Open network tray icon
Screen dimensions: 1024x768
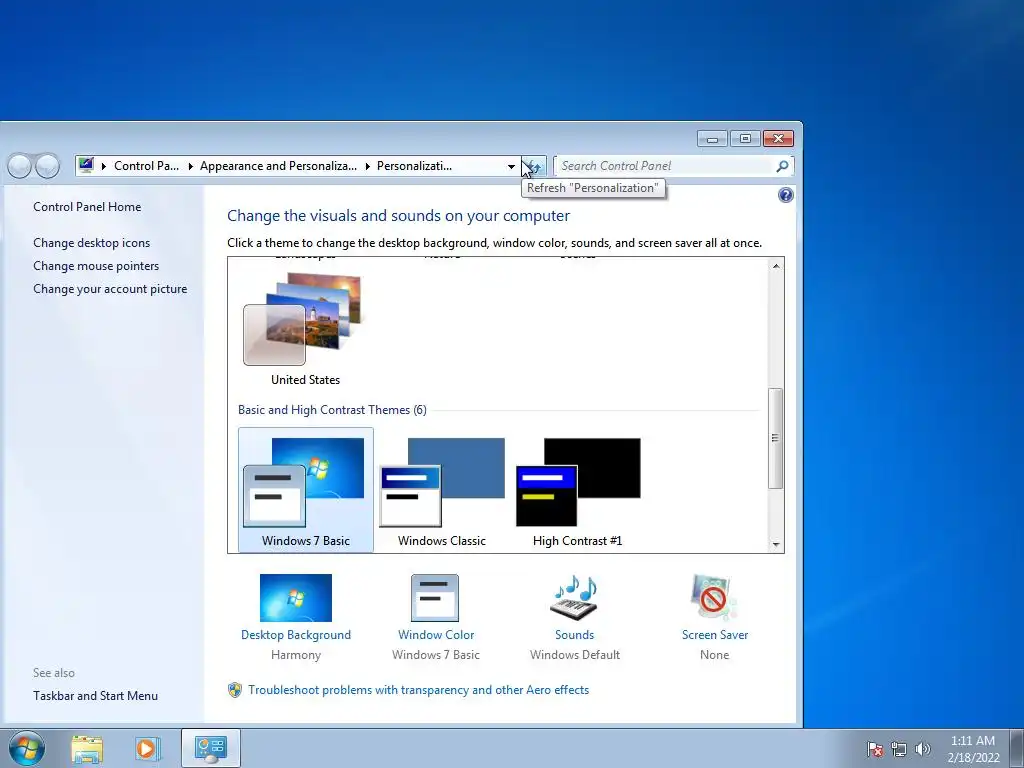(899, 749)
